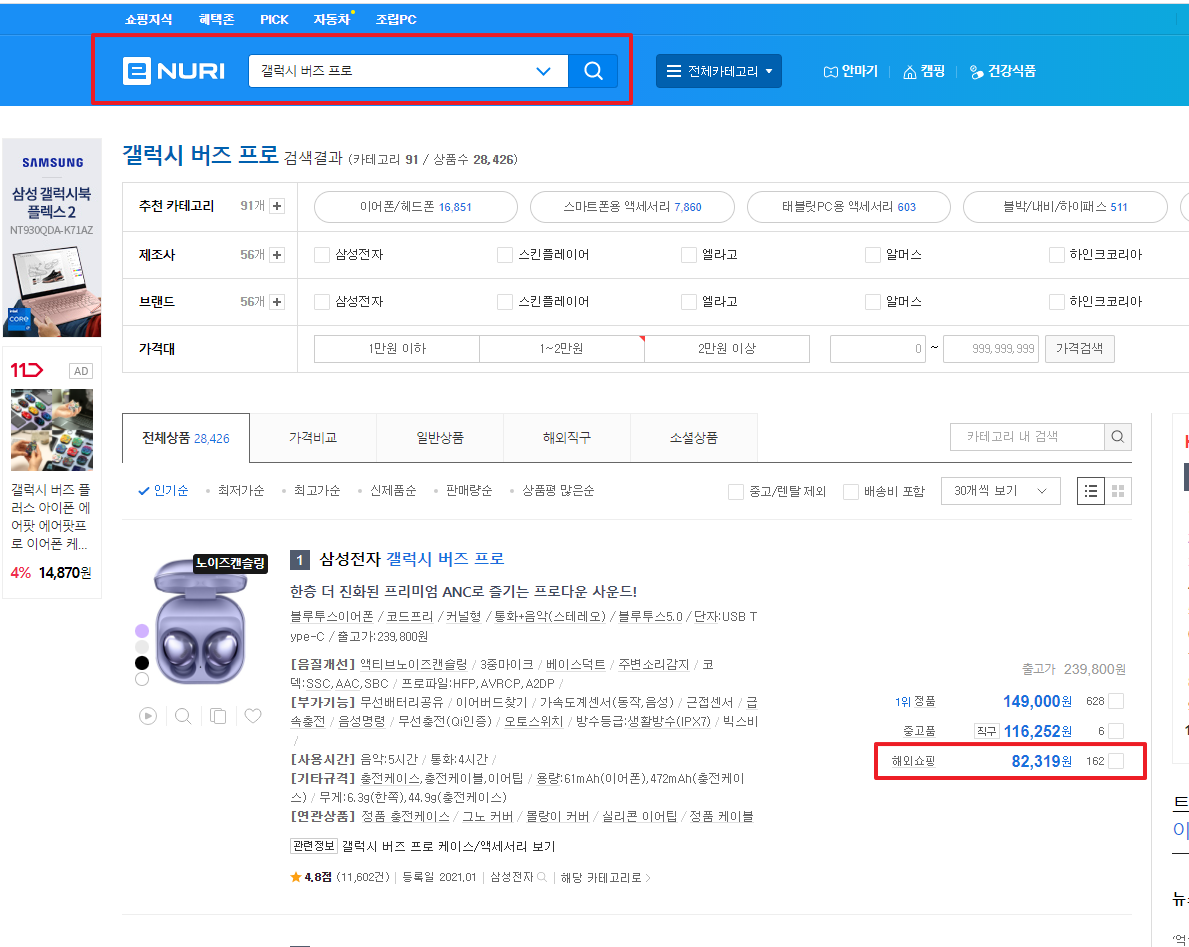Image resolution: width=1189 pixels, height=947 pixels.
Task: Open 조립PC top menu
Action: [396, 19]
